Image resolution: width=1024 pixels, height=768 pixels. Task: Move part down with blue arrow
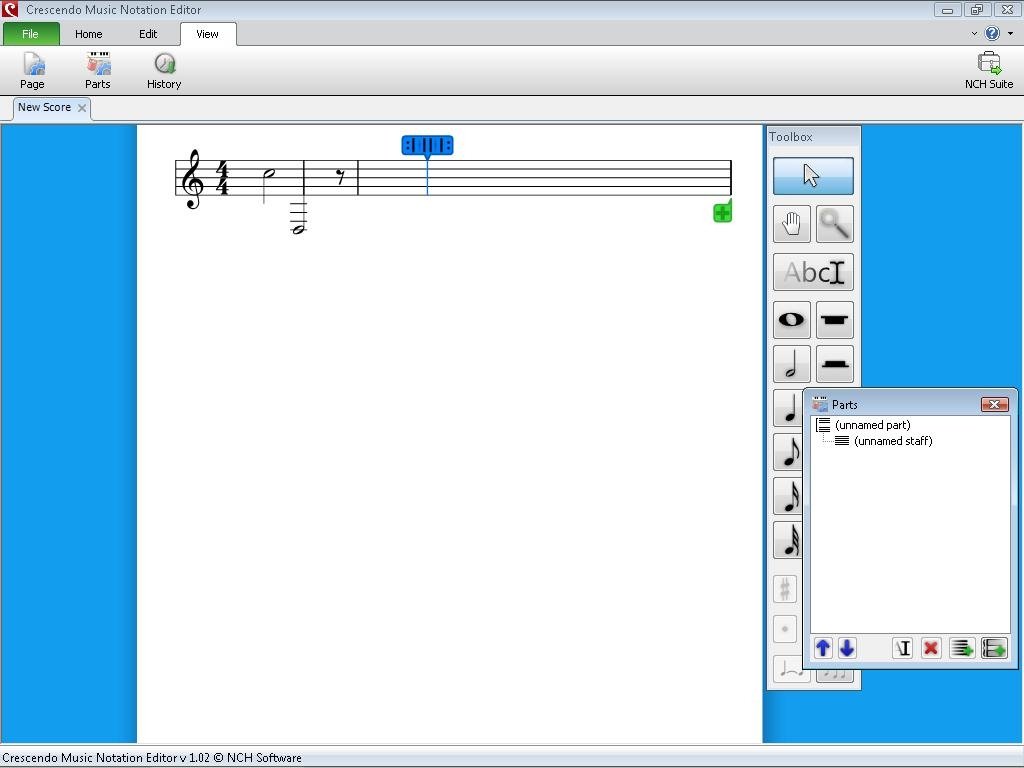point(847,648)
